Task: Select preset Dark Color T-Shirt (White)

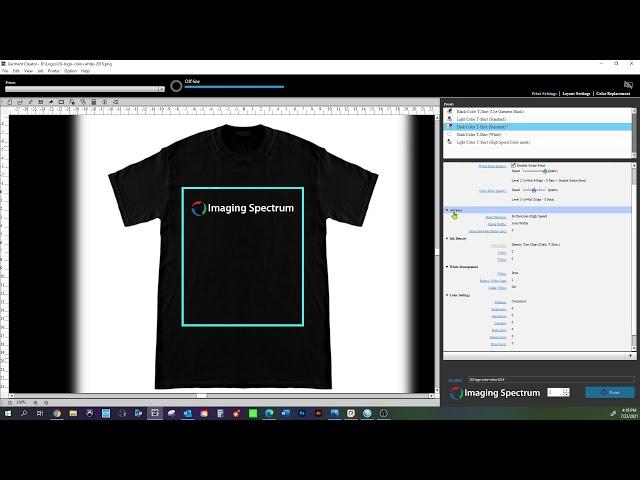Action: coord(538,134)
